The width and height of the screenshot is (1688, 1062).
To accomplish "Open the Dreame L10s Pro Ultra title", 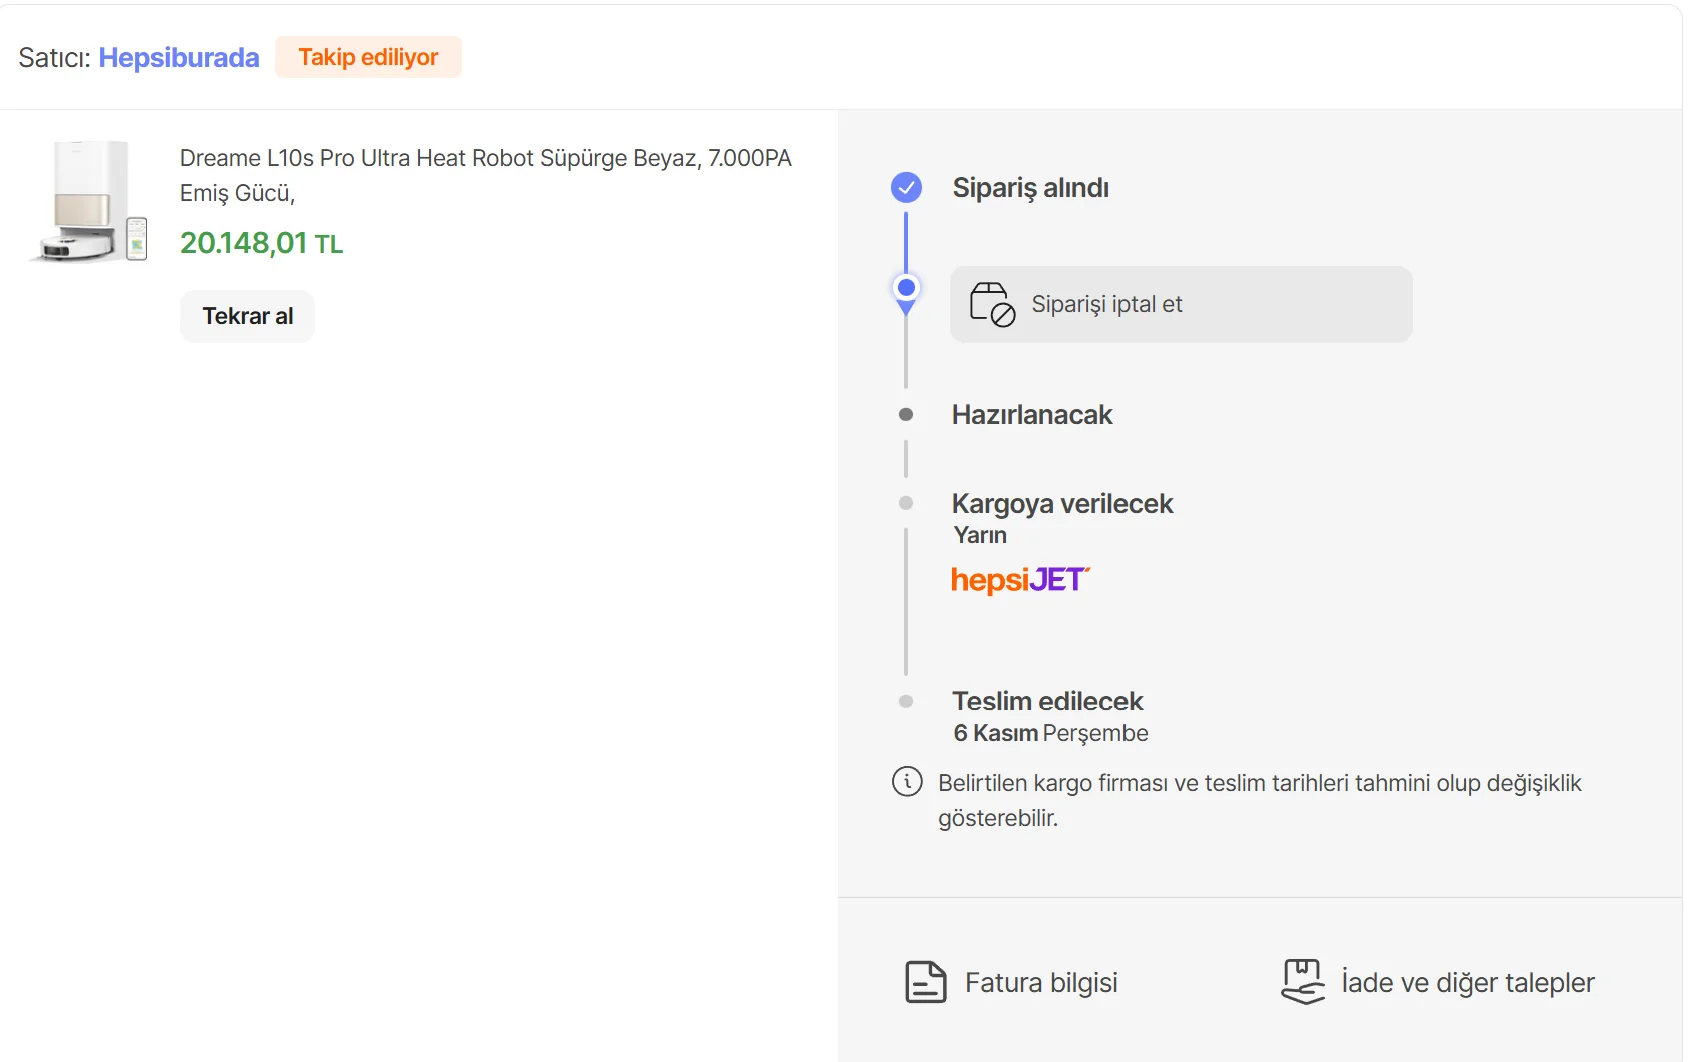I will 485,175.
